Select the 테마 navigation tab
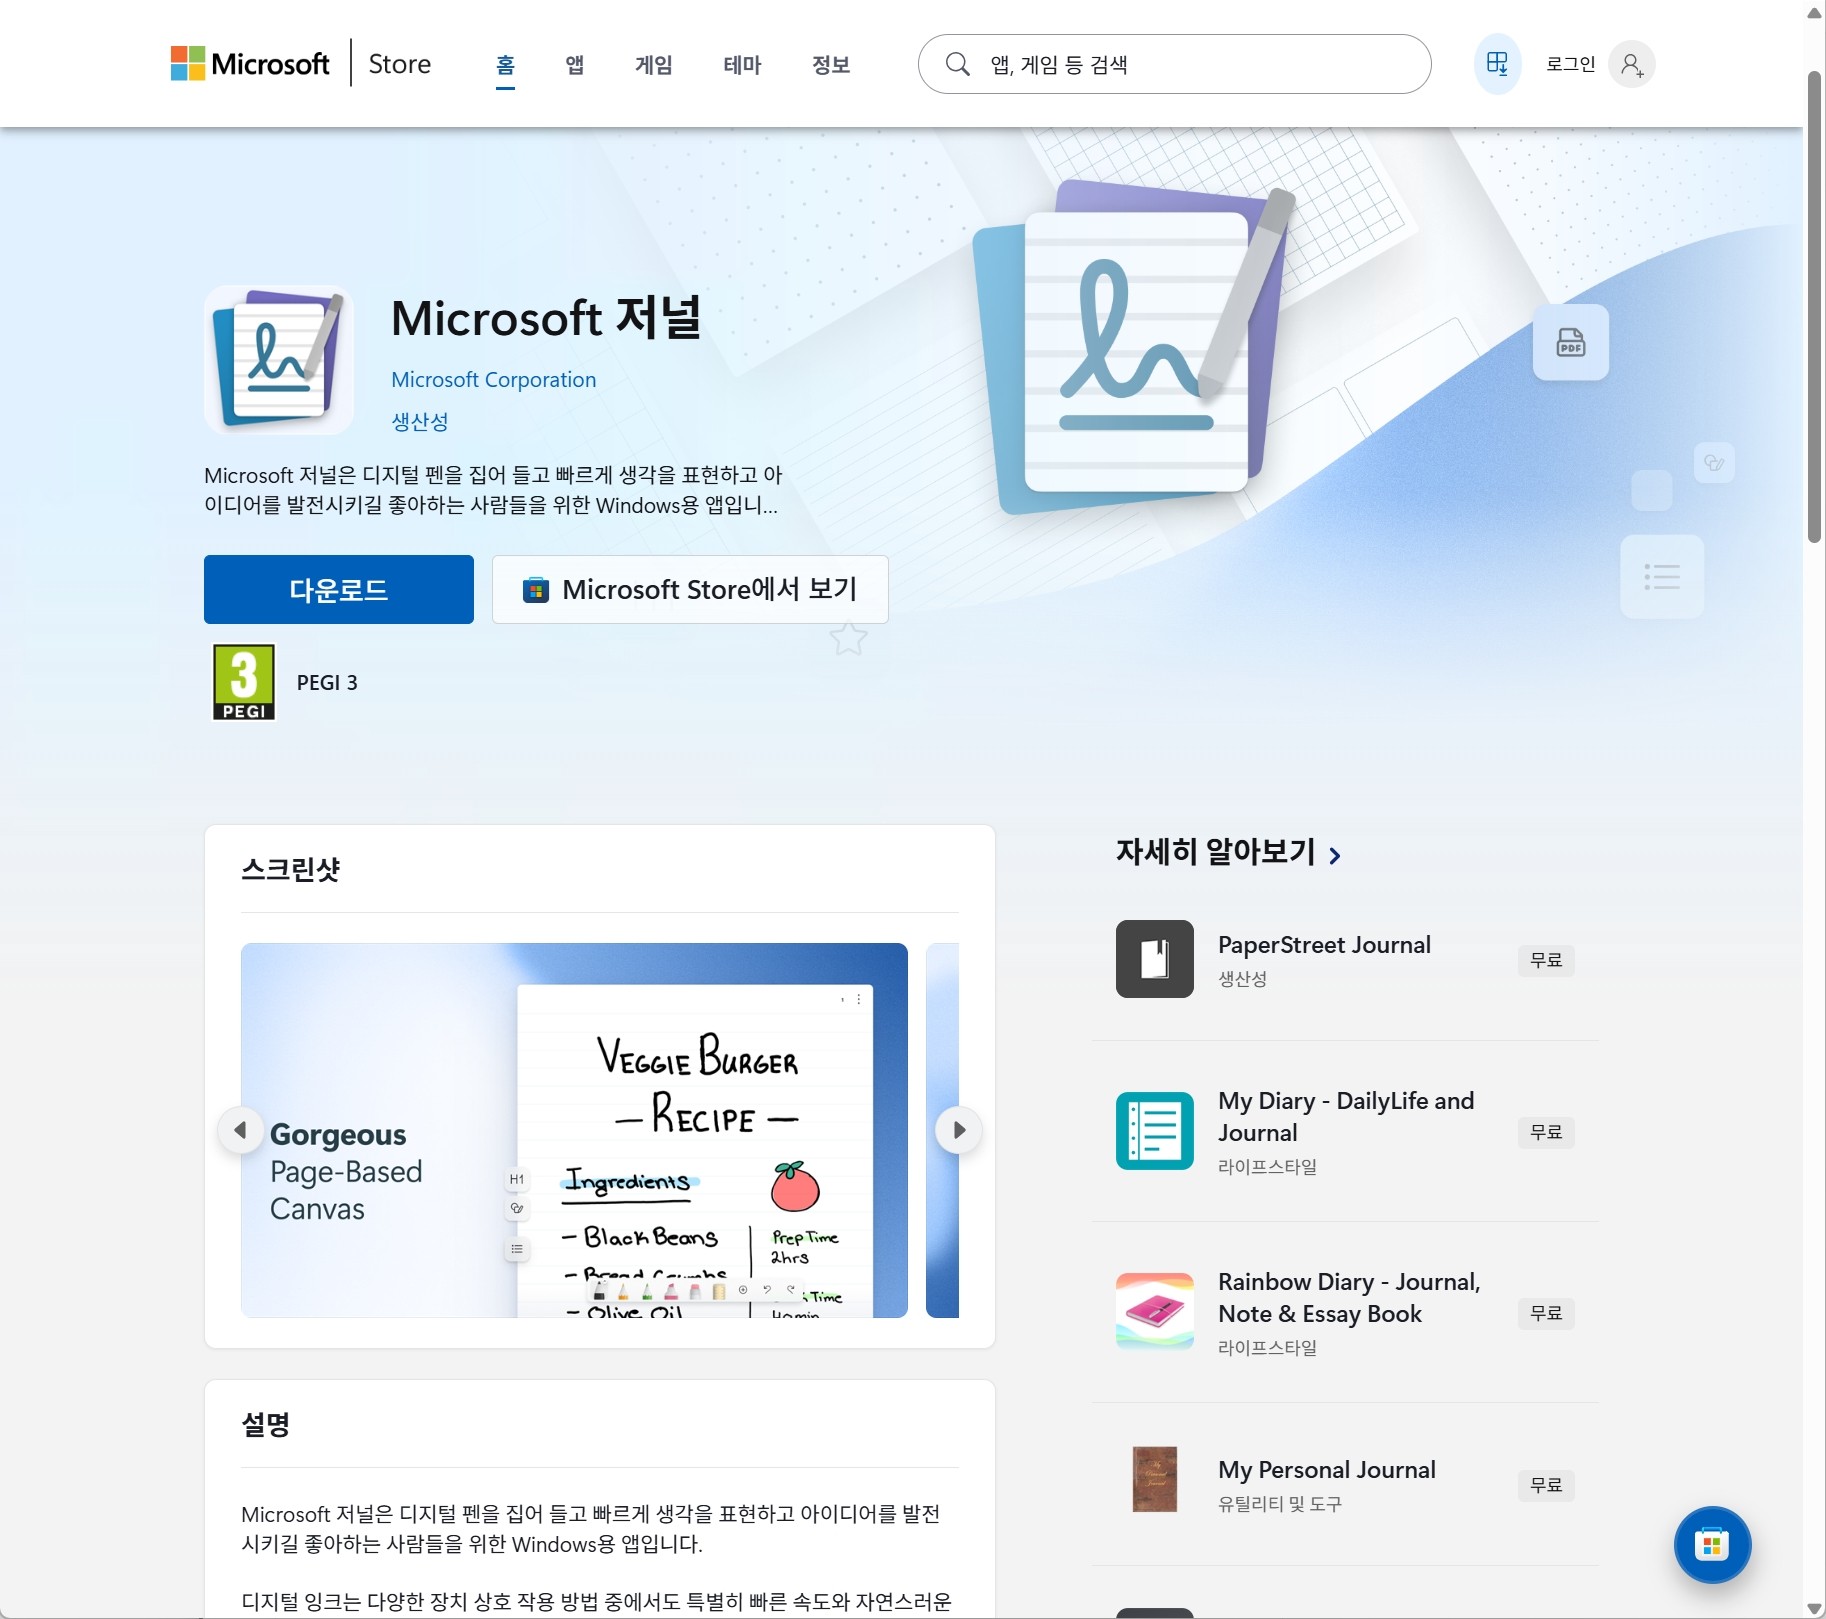 pos(742,65)
